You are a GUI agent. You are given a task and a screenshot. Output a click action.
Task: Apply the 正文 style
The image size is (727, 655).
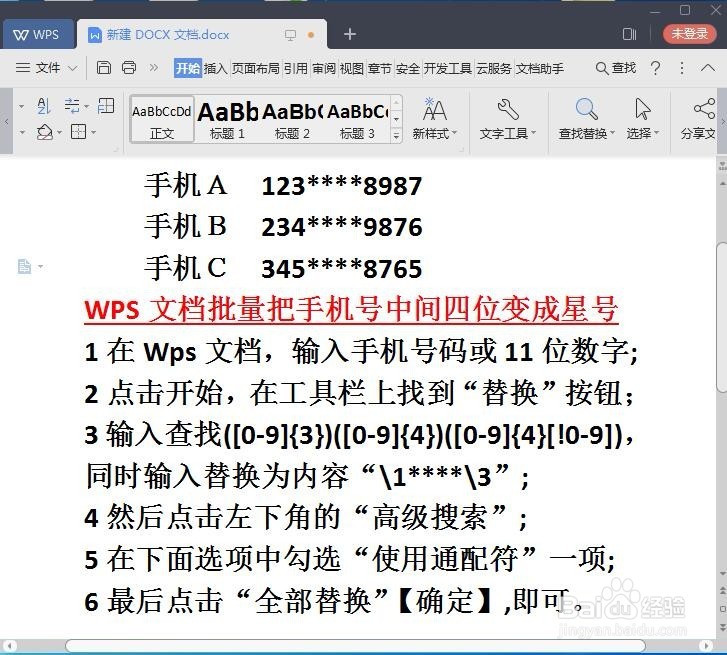click(x=162, y=119)
